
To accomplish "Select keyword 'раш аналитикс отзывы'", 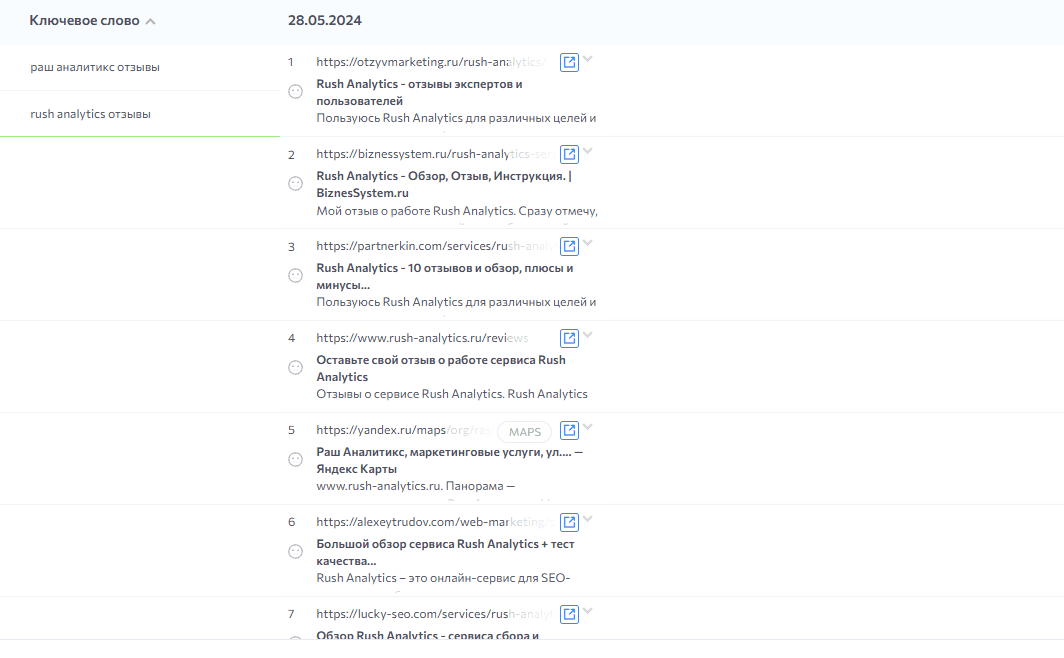I will [x=96, y=66].
